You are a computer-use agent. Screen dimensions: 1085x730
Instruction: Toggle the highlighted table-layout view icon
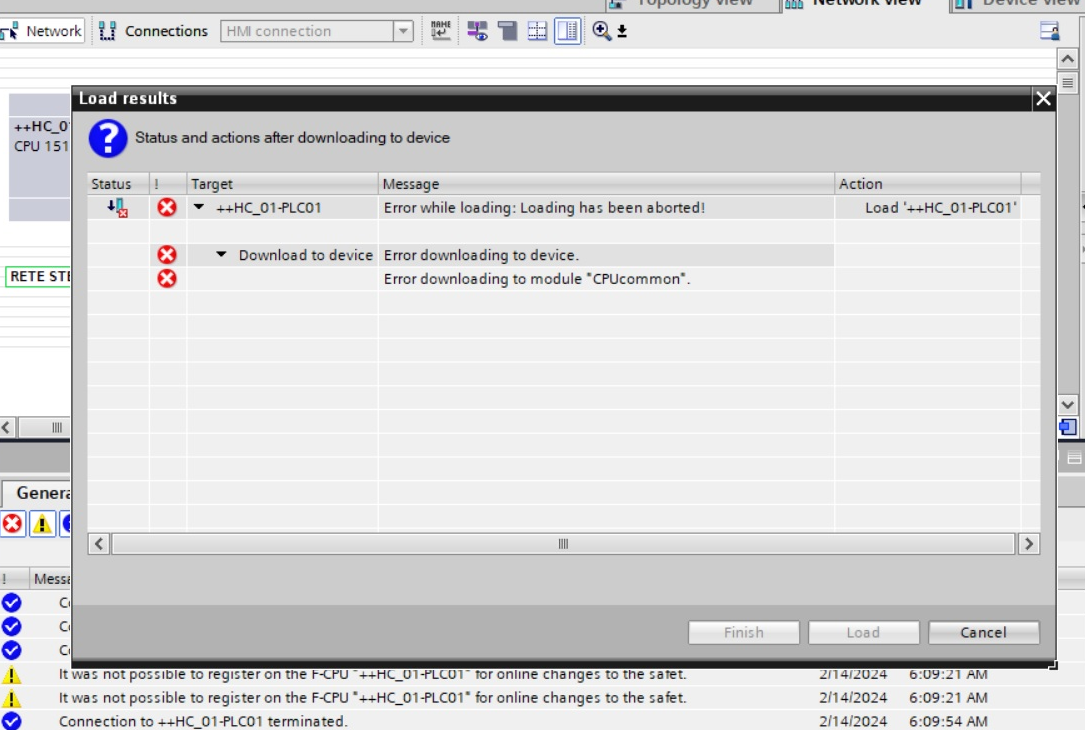point(567,30)
